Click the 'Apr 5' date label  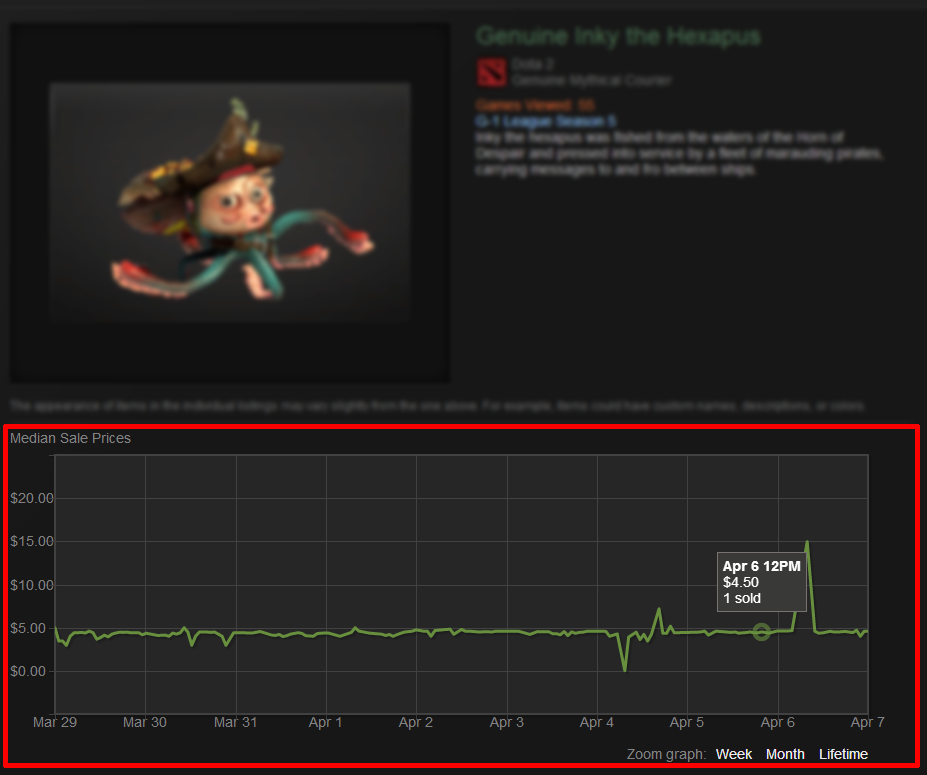tap(686, 722)
